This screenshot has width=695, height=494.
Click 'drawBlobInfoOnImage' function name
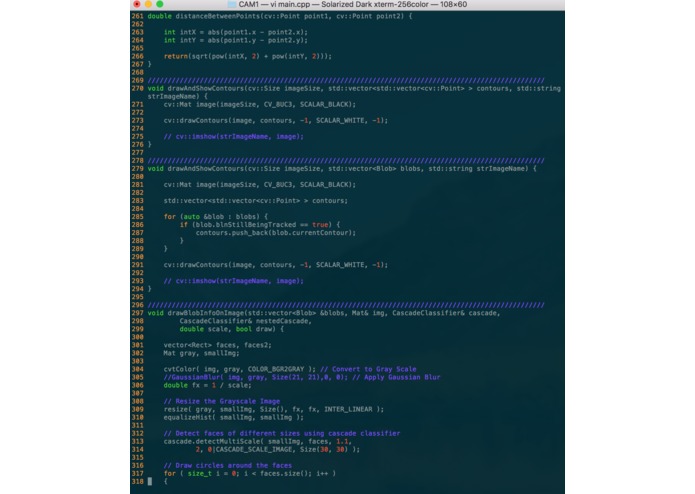[x=205, y=313]
